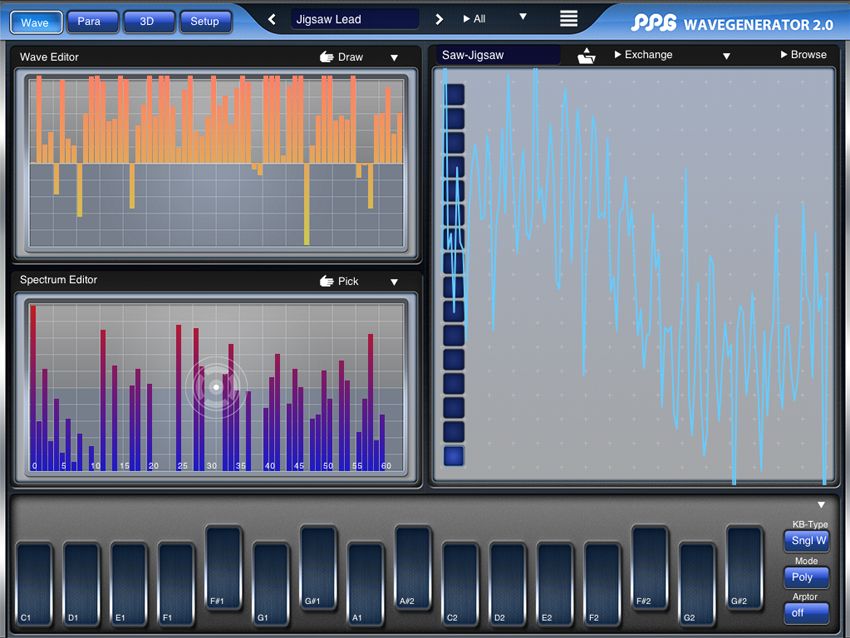Open the Wave Editor Draw mode dropdown

point(394,58)
